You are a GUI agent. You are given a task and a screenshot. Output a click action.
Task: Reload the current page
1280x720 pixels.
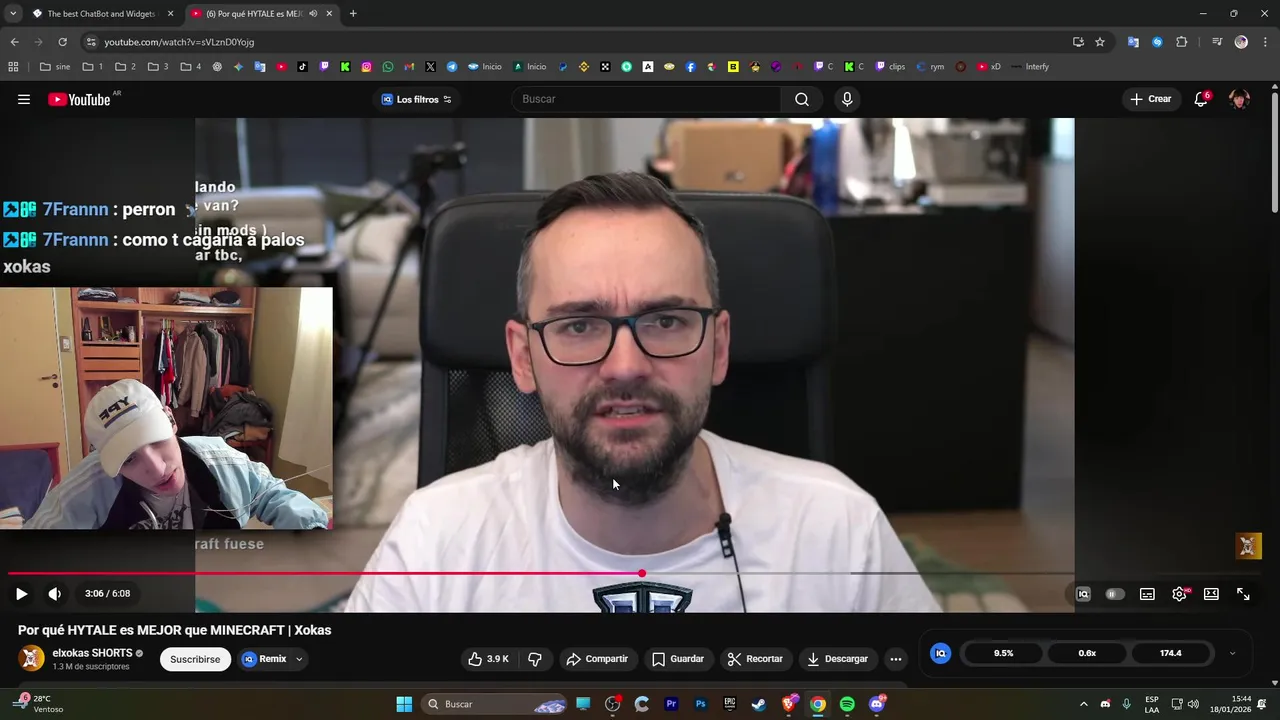[62, 42]
